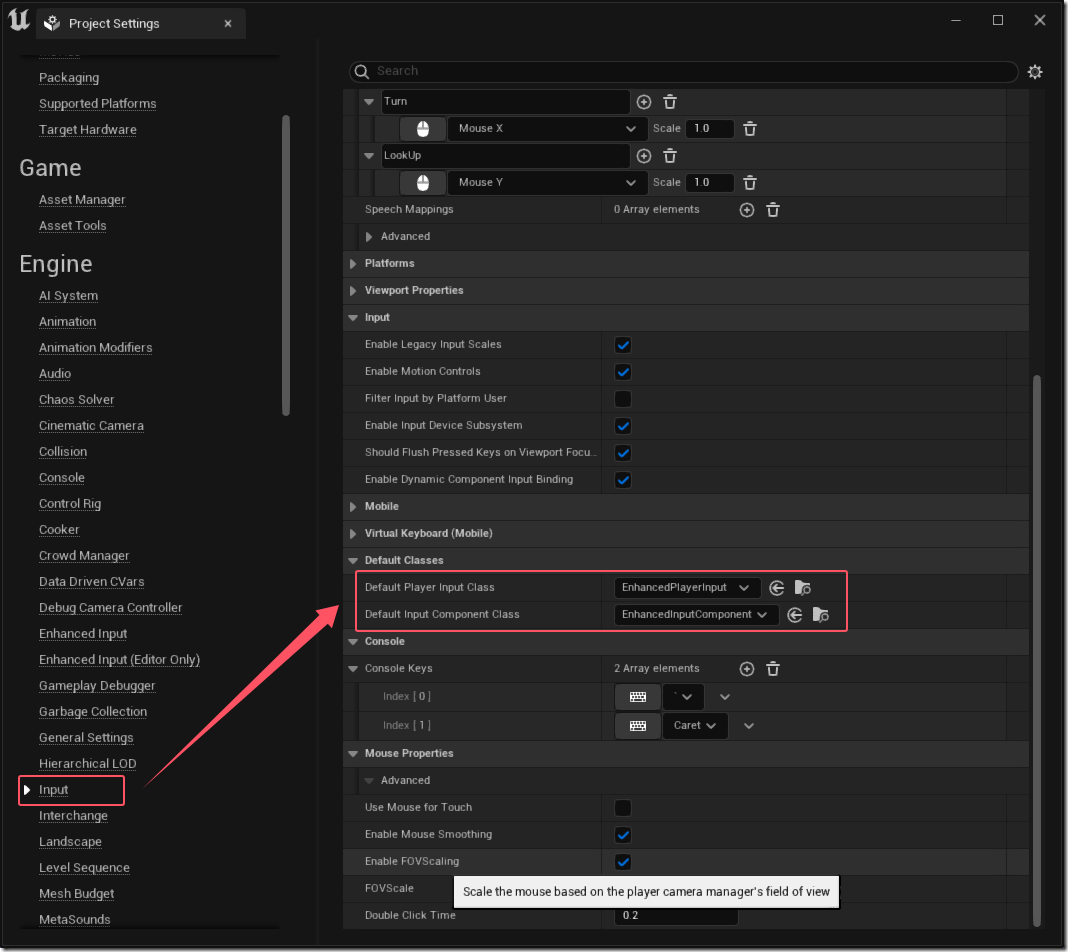The image size is (1068, 952).
Task: Open the Caret key dropdown for Index 1
Action: tap(695, 726)
